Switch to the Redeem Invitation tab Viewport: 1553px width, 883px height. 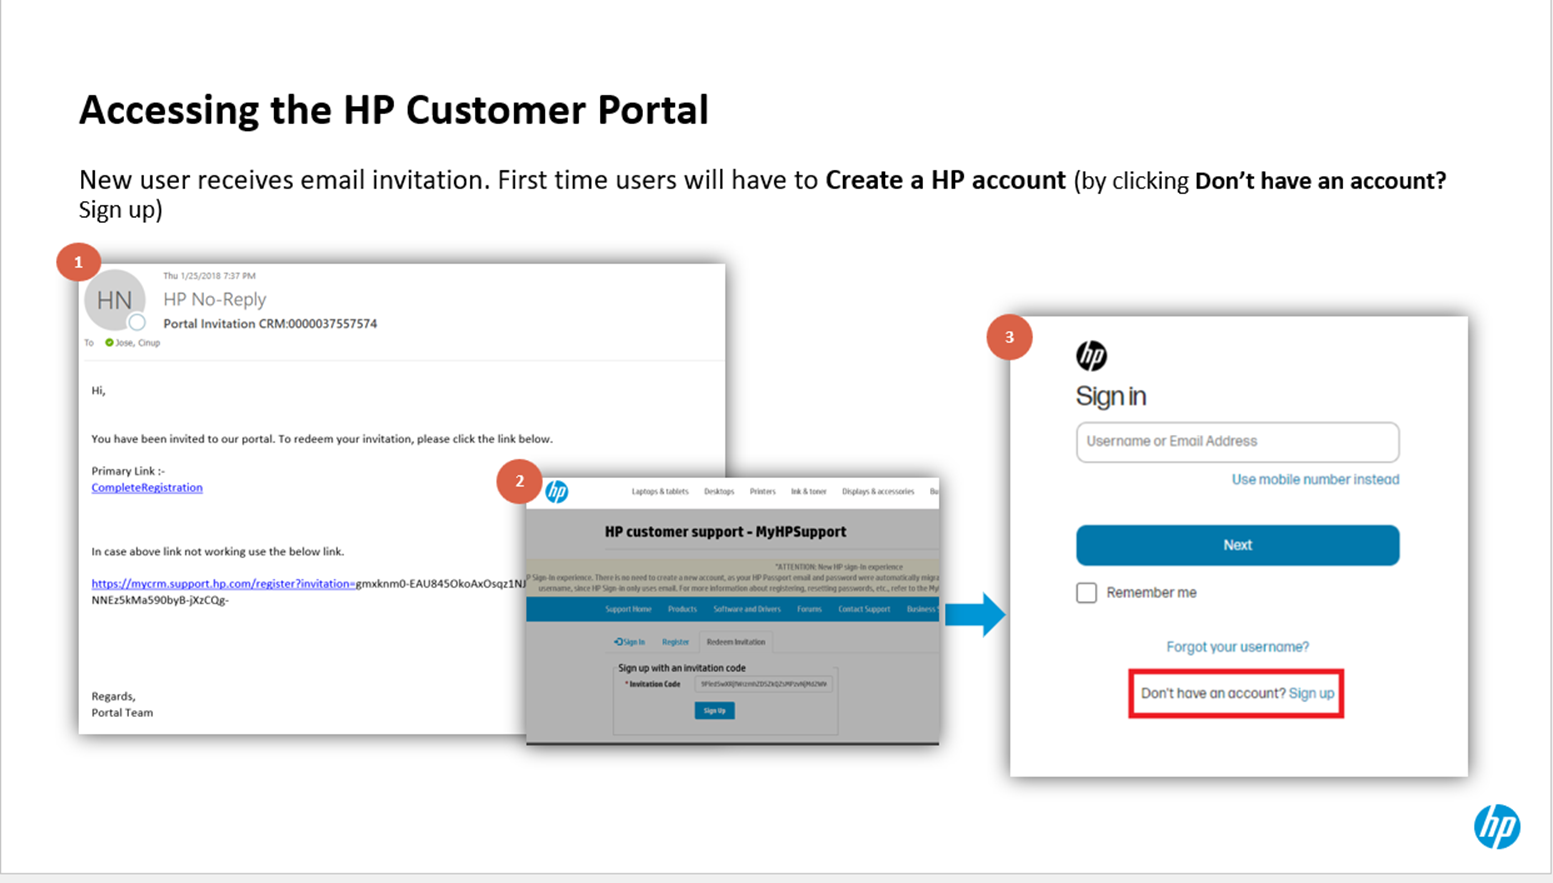click(736, 642)
